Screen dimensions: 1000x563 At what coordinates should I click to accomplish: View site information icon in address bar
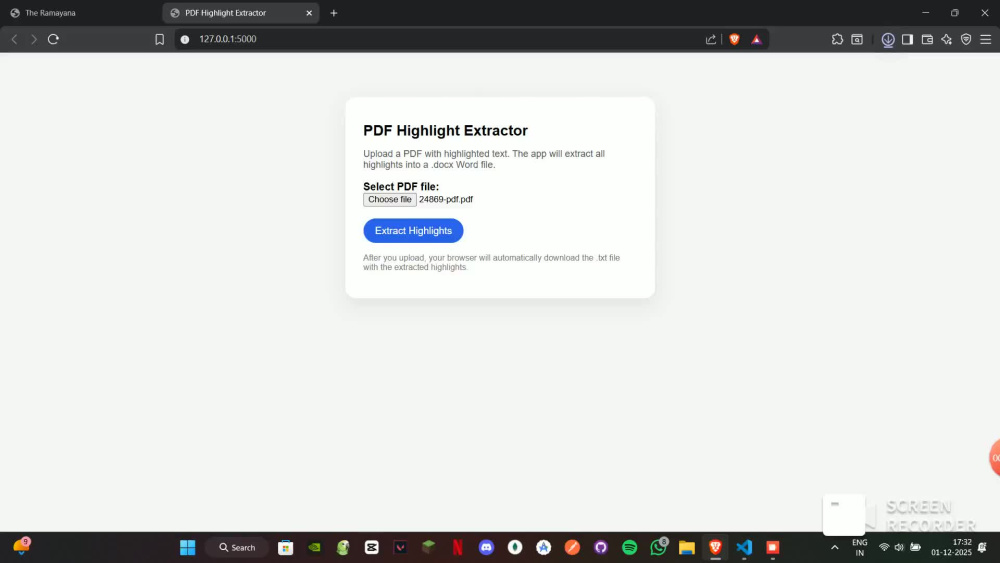pos(185,39)
